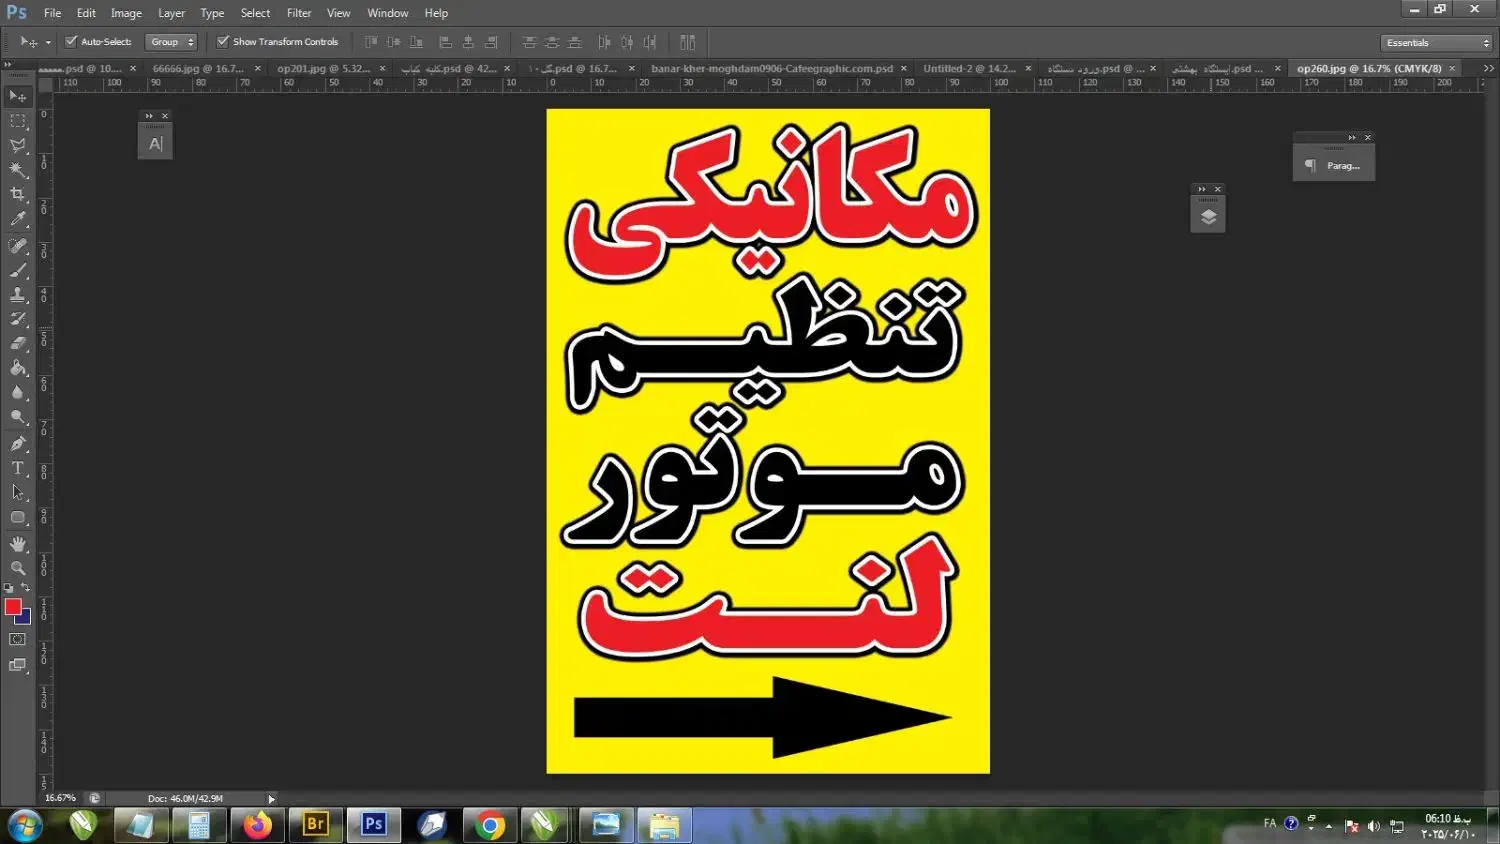Switch to the 66666.jpg document tab
Viewport: 1500px width, 844px height.
tap(198, 69)
